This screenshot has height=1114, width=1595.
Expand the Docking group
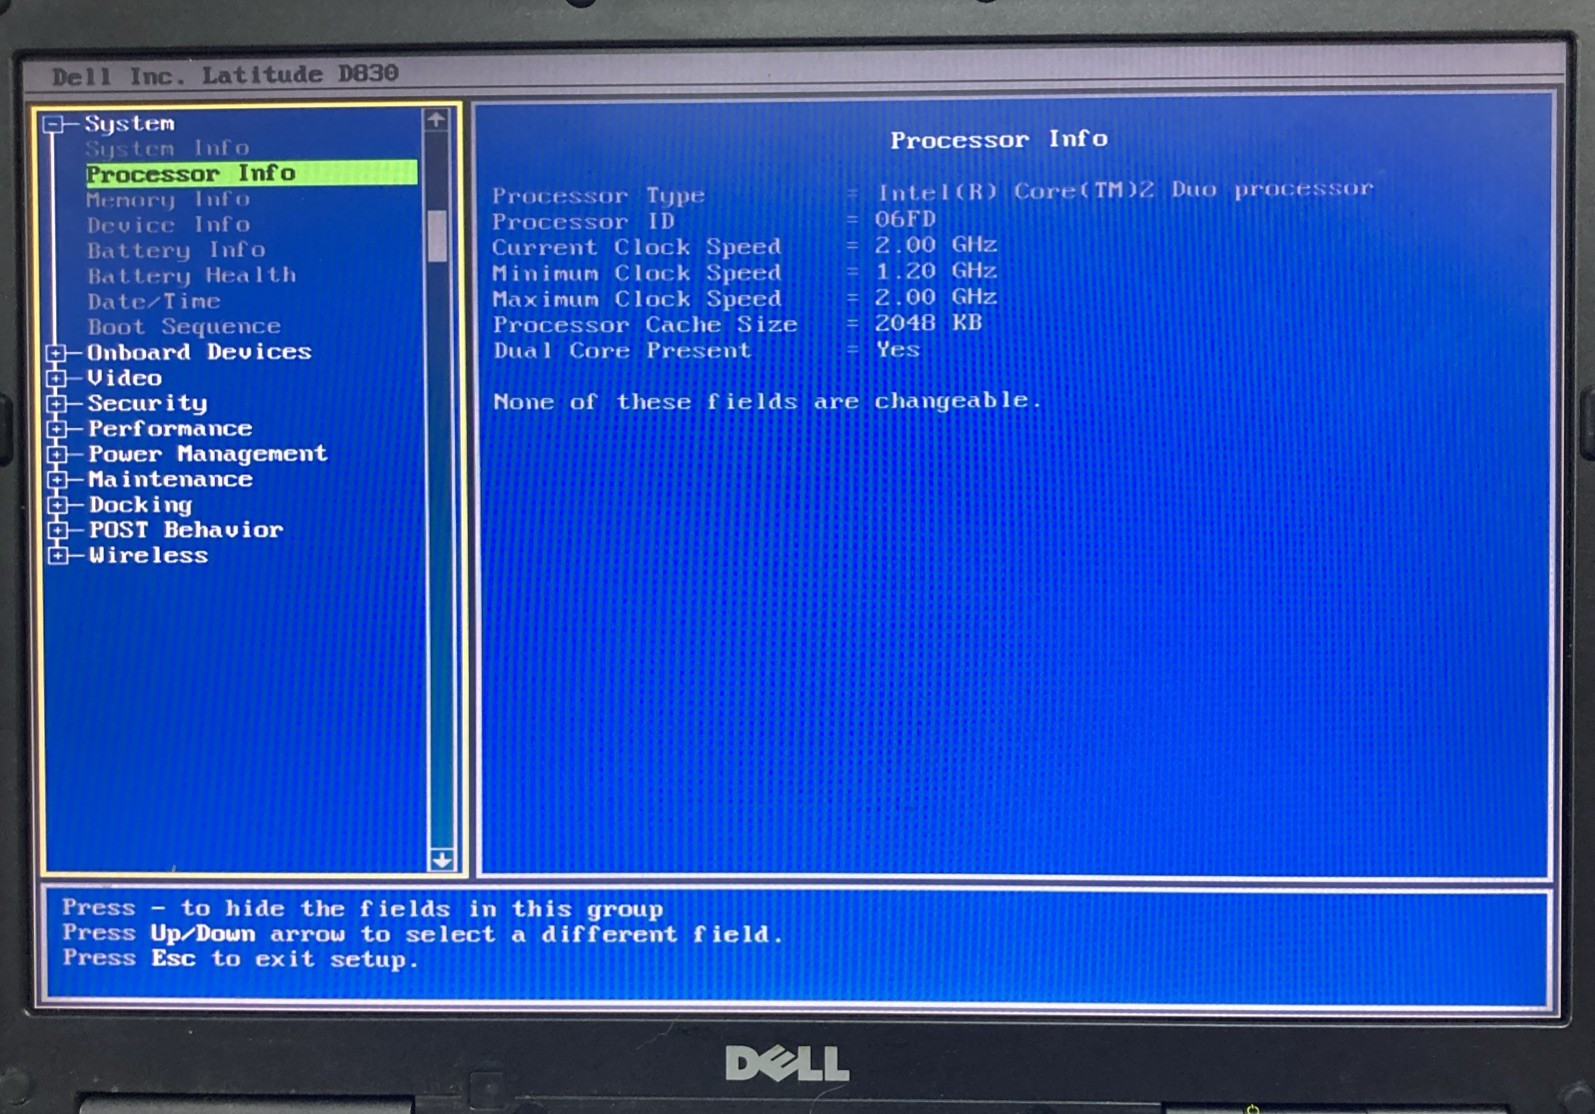(x=57, y=506)
